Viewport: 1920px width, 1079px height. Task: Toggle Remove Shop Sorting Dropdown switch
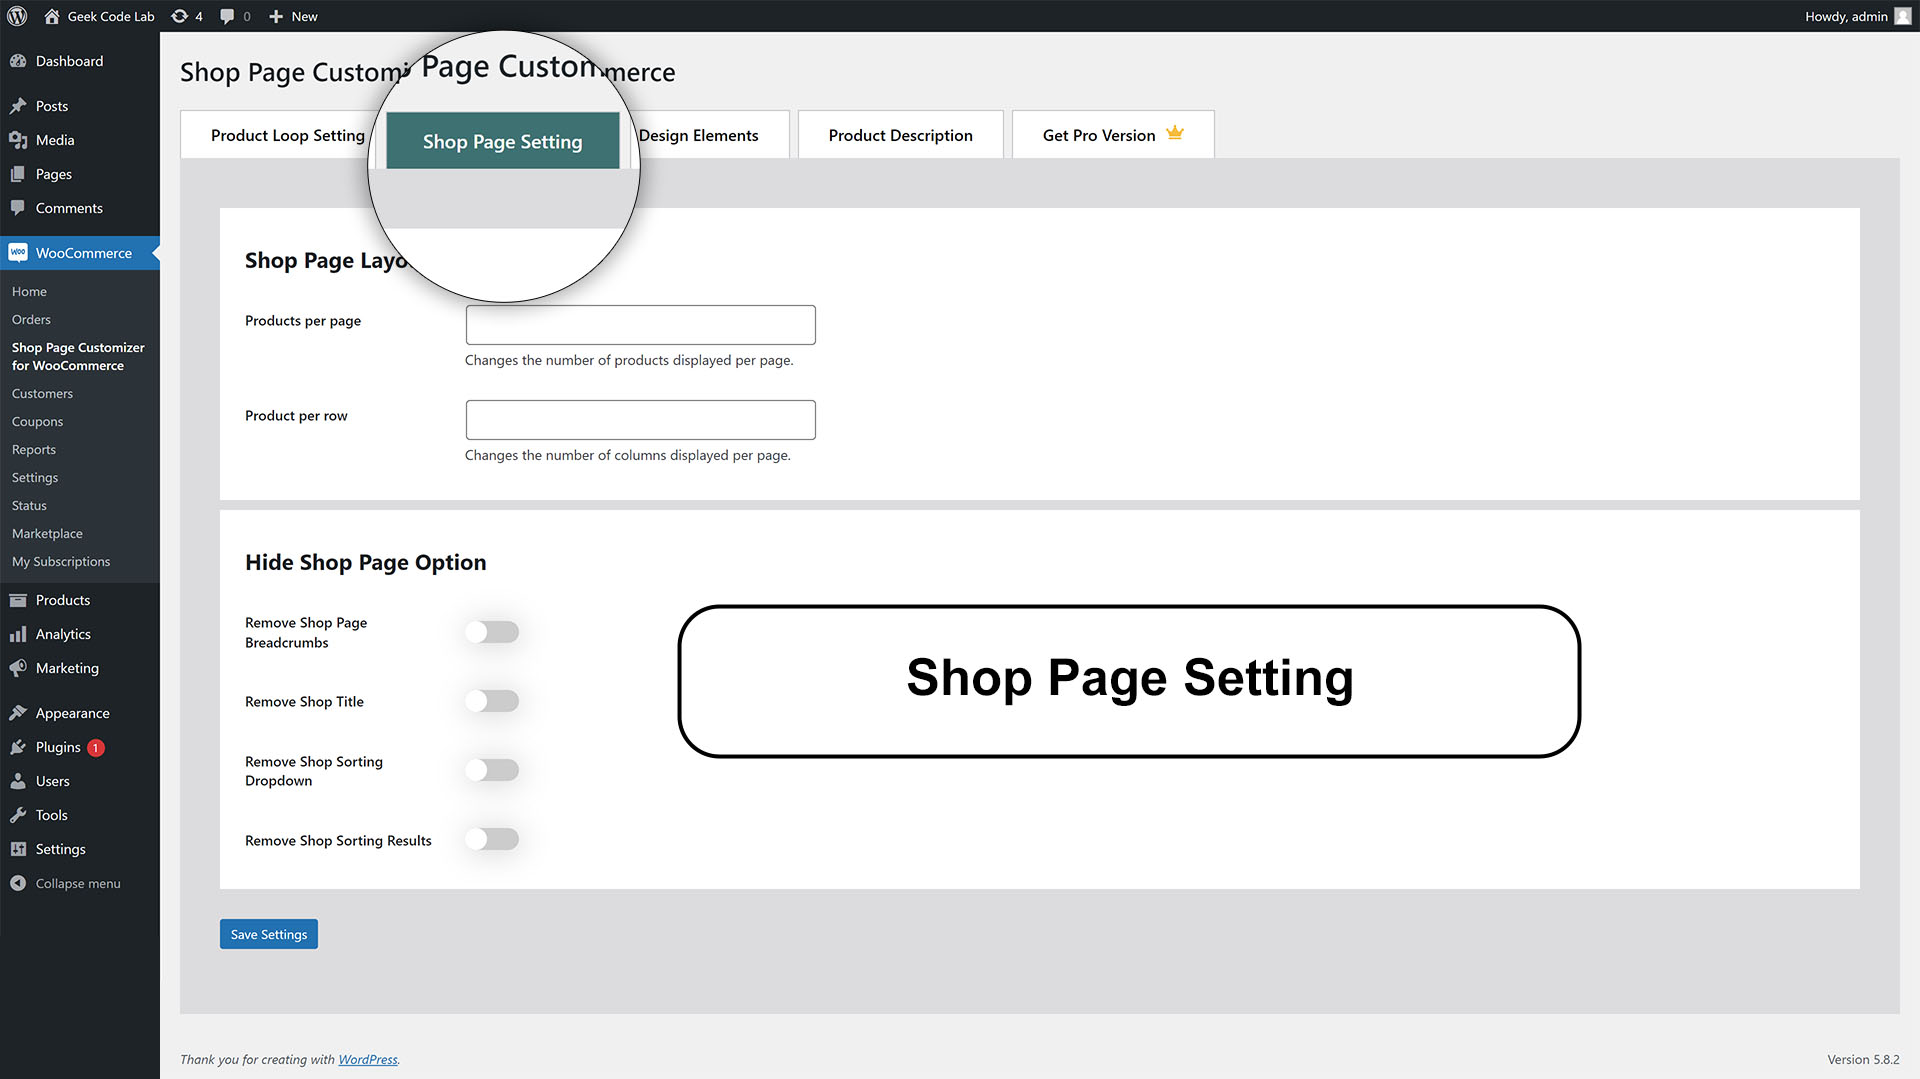[492, 770]
